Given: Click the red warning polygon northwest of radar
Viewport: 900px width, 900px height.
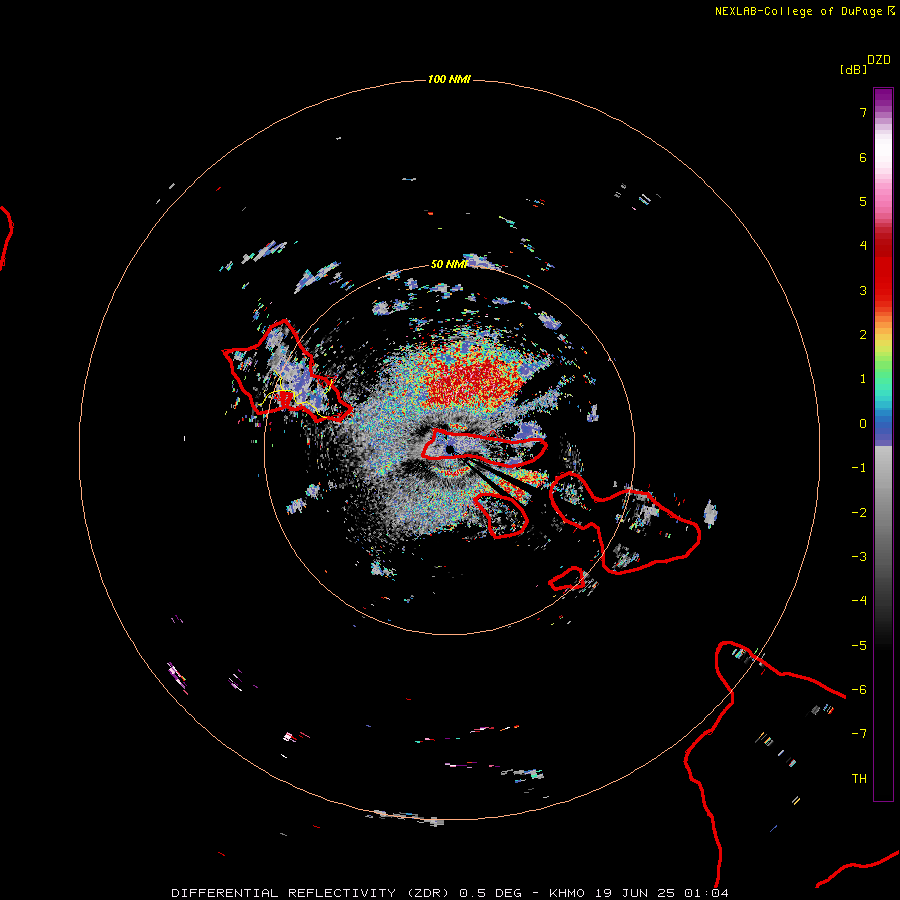Looking at the screenshot, I should pyautogui.click(x=285, y=371).
